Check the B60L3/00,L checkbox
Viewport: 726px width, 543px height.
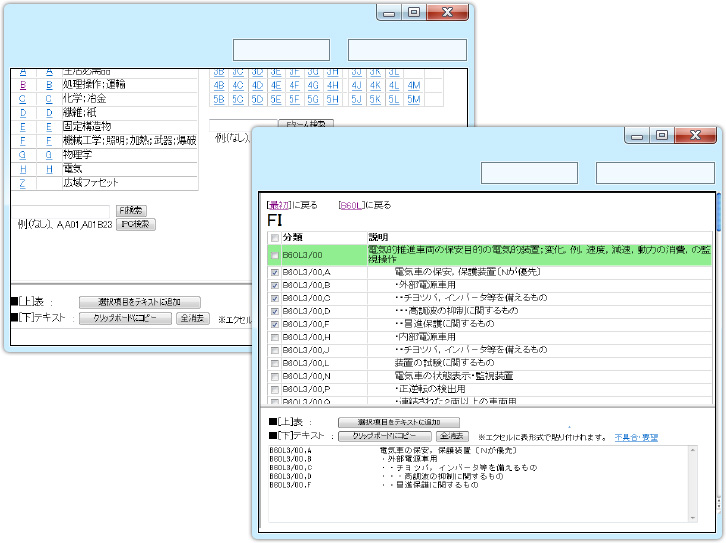[x=275, y=363]
